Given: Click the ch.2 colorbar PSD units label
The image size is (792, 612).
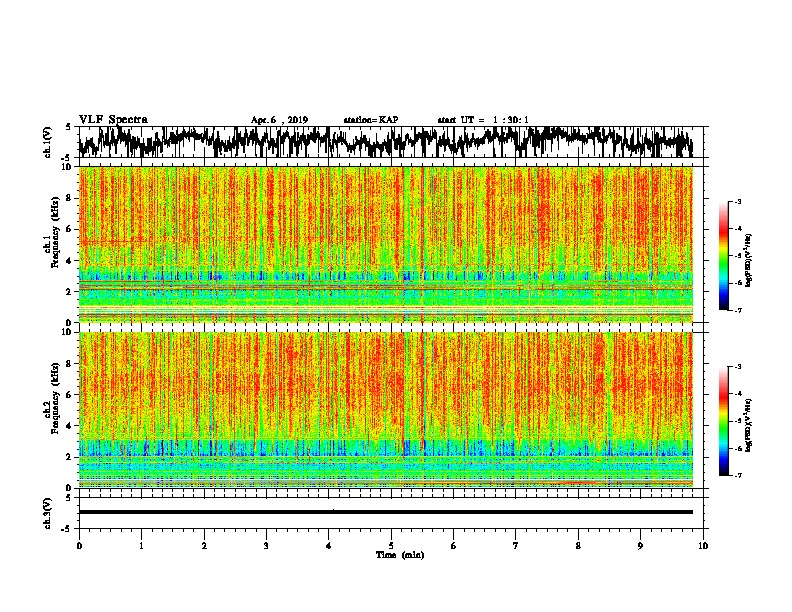Looking at the screenshot, I should [x=749, y=425].
